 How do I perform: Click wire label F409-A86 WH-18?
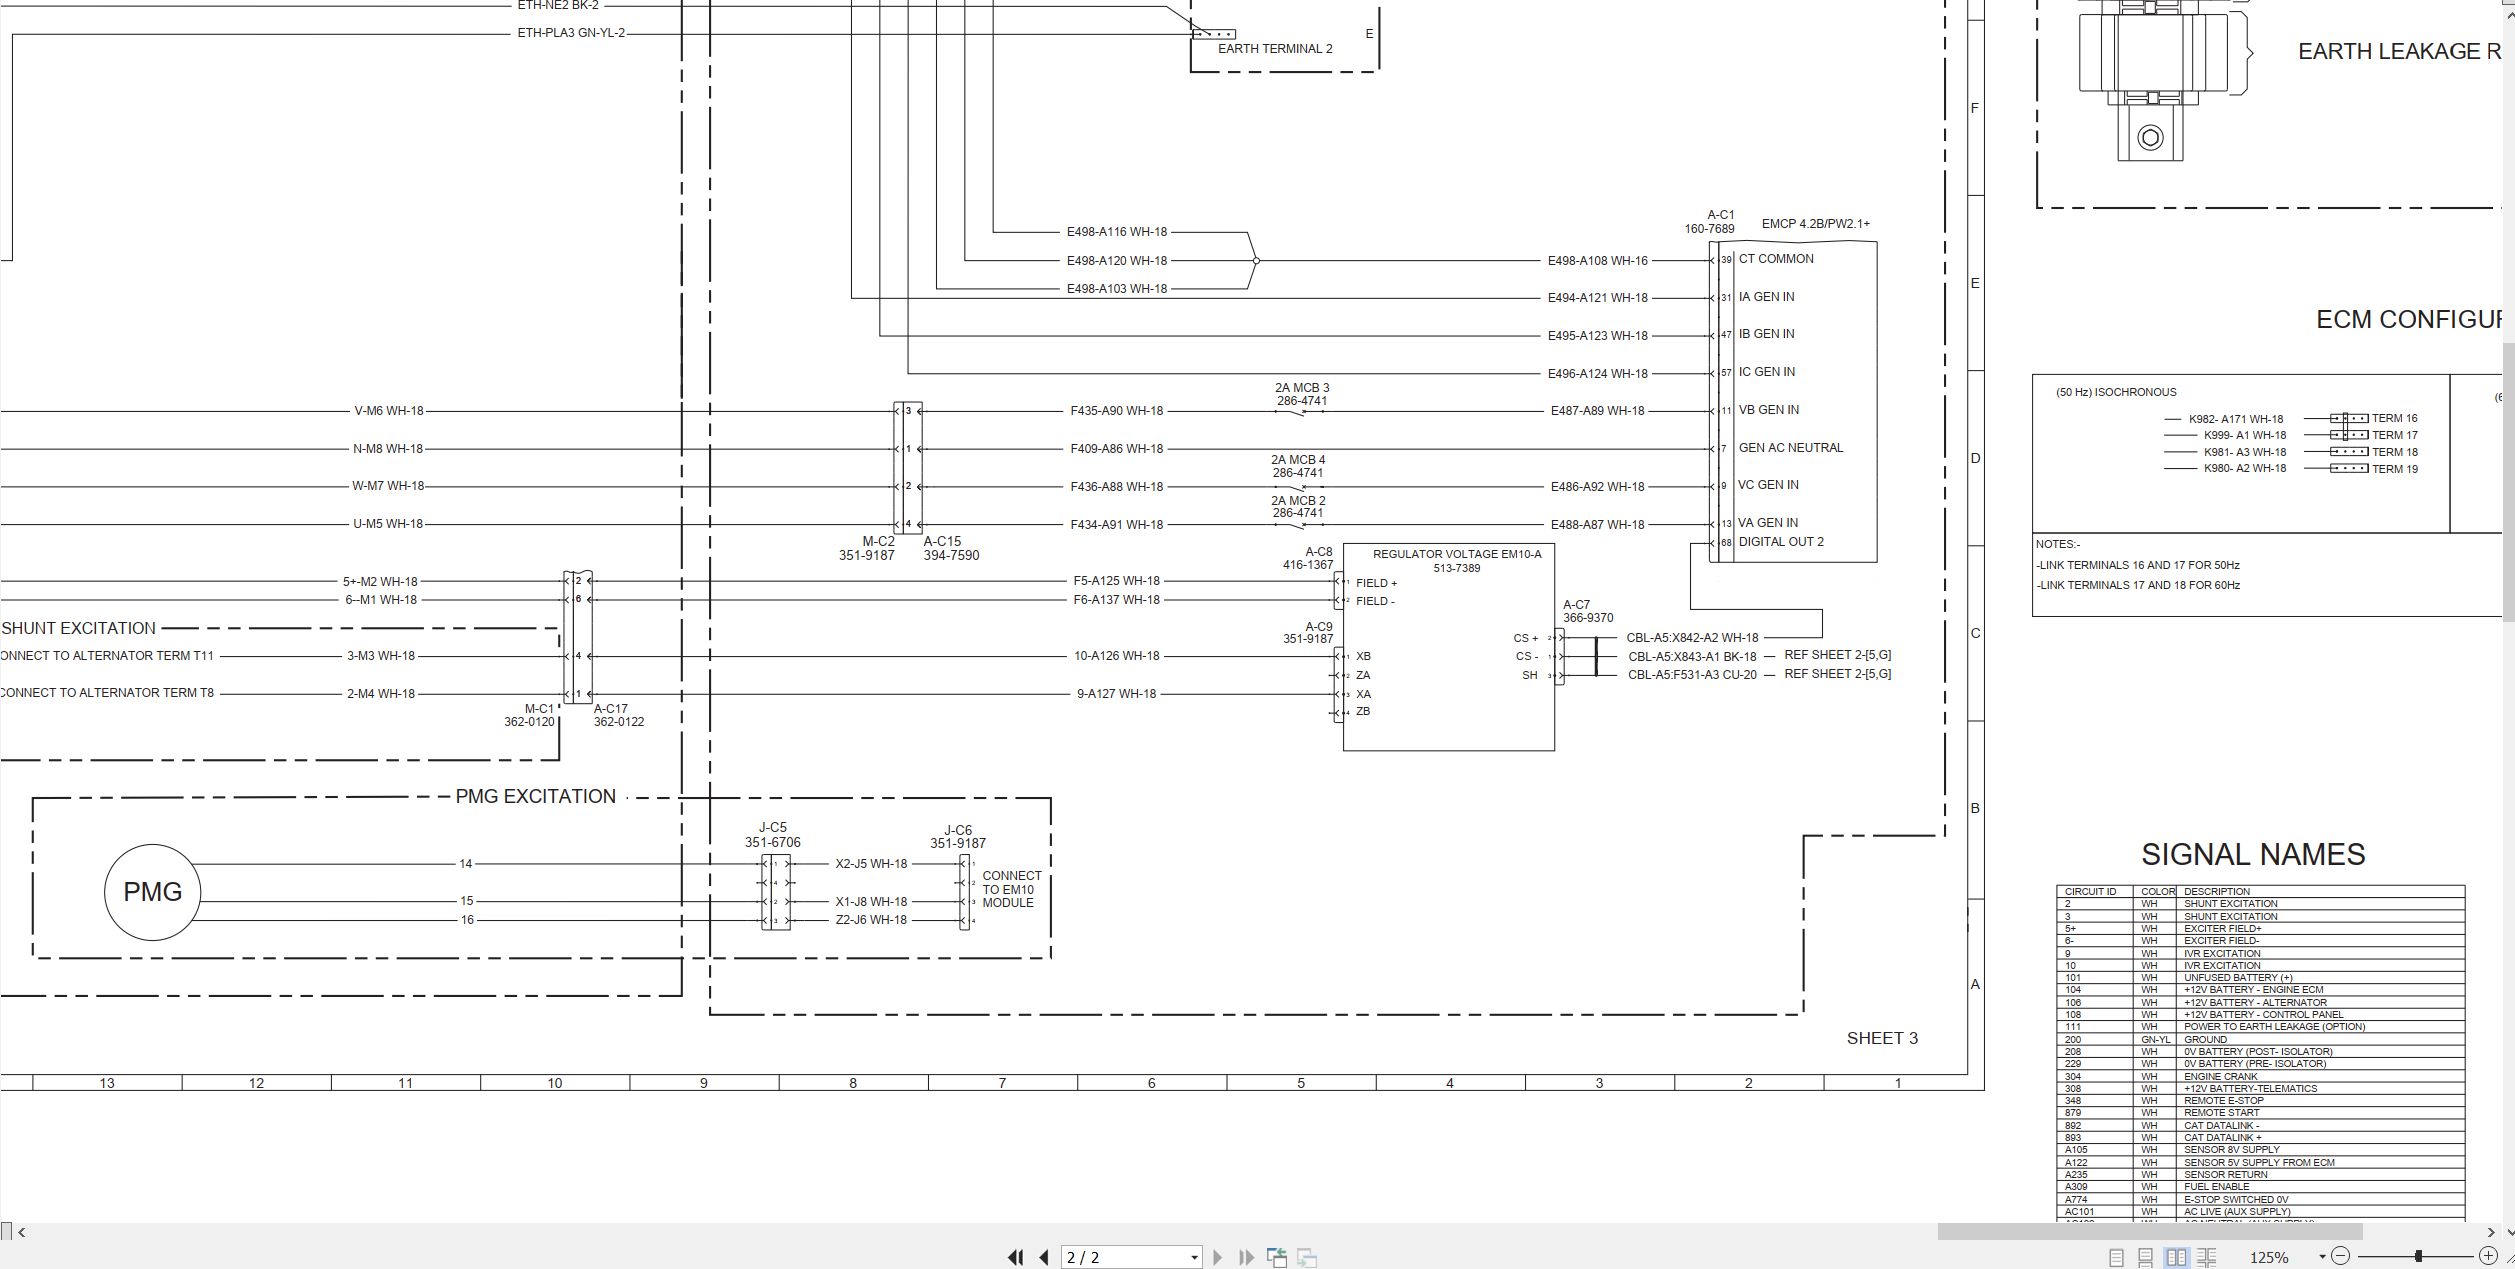(x=1116, y=449)
